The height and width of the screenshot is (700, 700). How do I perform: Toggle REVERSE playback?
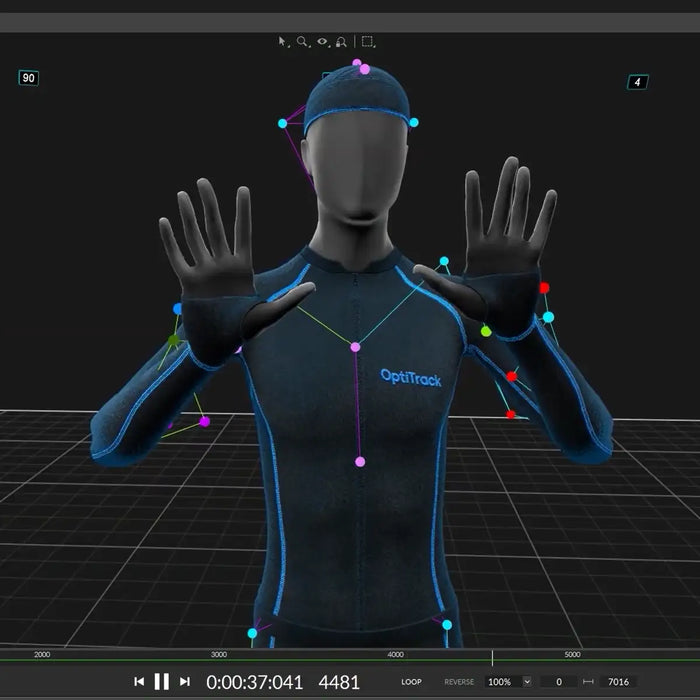point(459,682)
